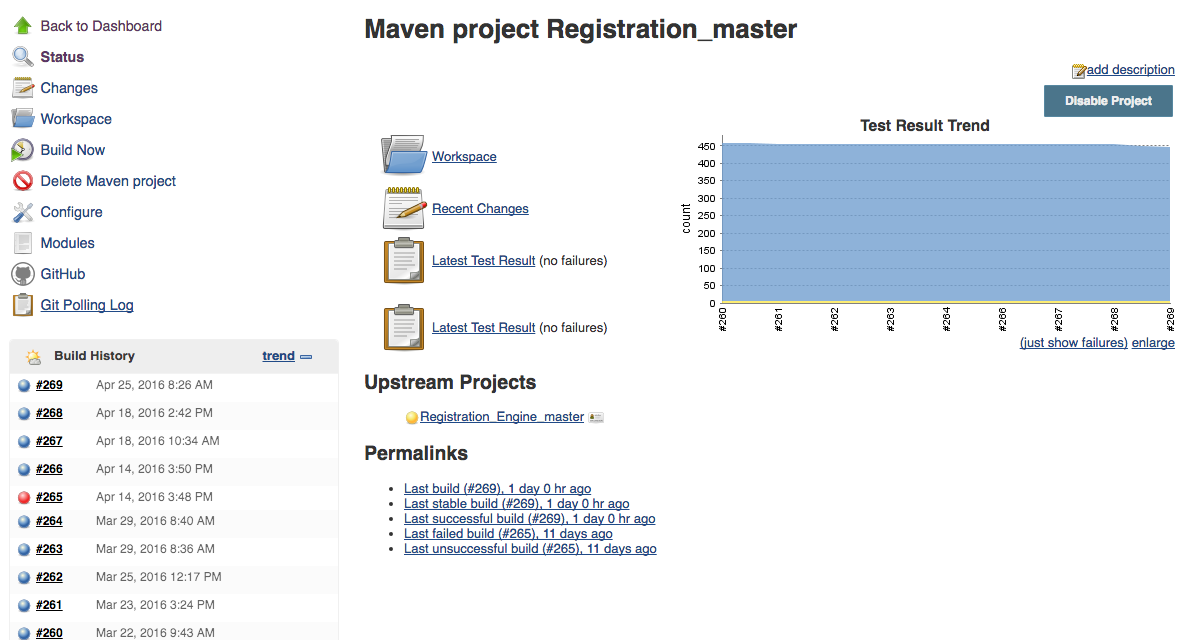Click the Build Now clock icon
The image size is (1199, 640).
point(22,150)
